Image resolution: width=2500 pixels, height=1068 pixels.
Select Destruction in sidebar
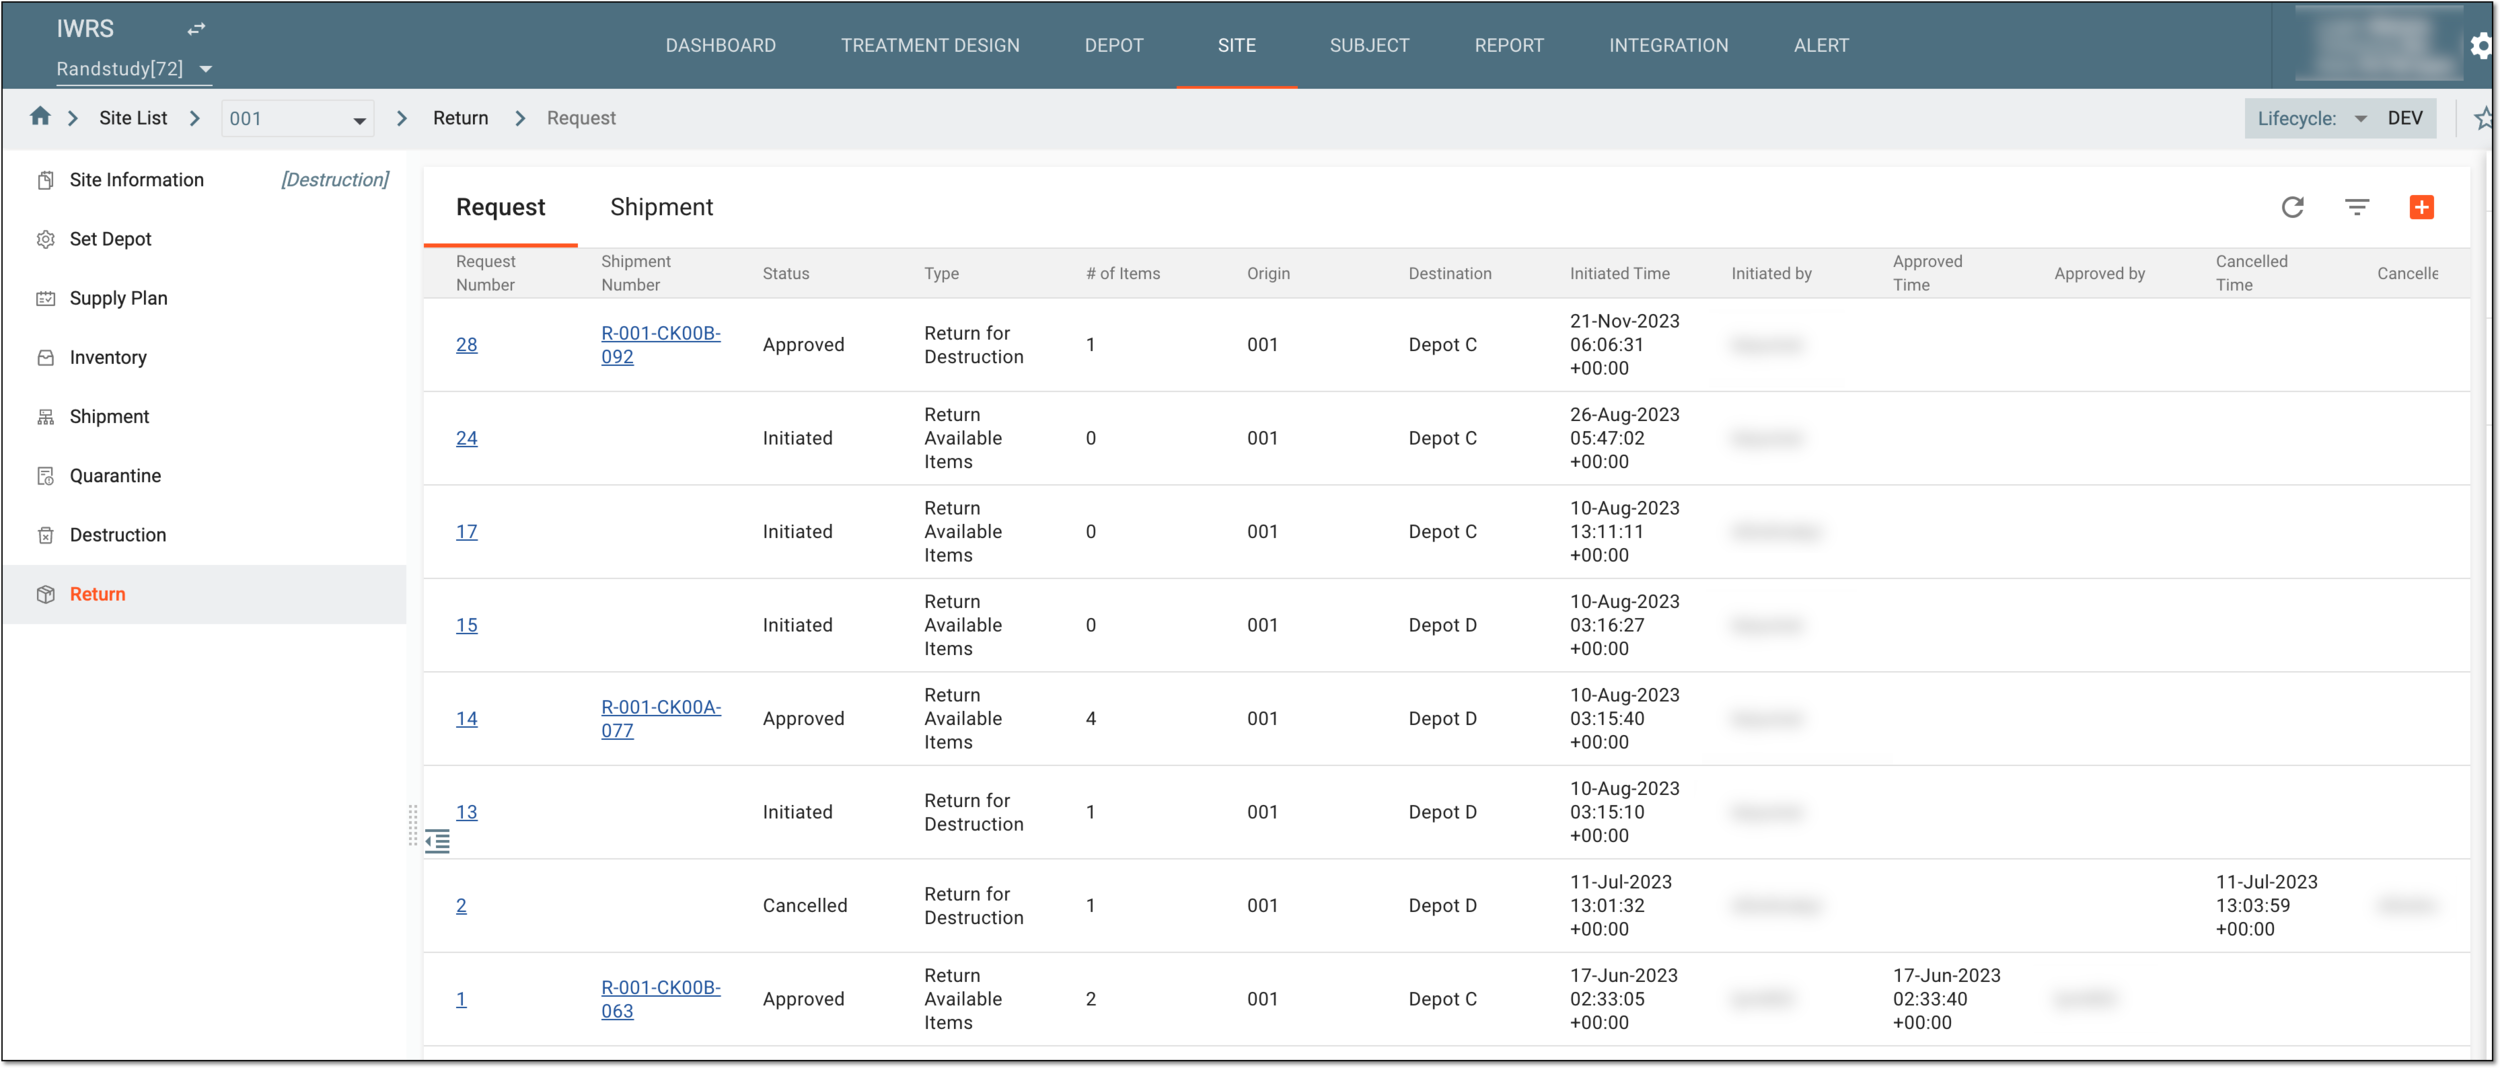pos(118,535)
